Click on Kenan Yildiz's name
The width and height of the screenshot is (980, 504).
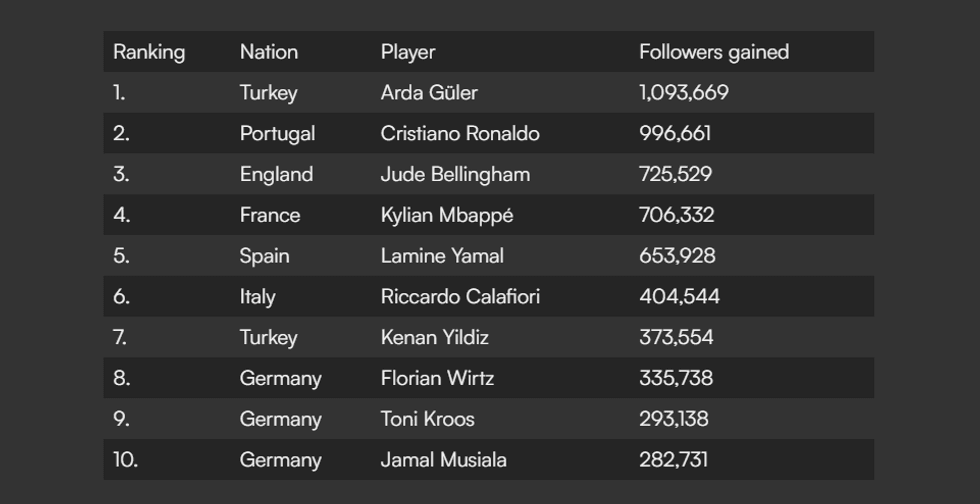point(435,338)
